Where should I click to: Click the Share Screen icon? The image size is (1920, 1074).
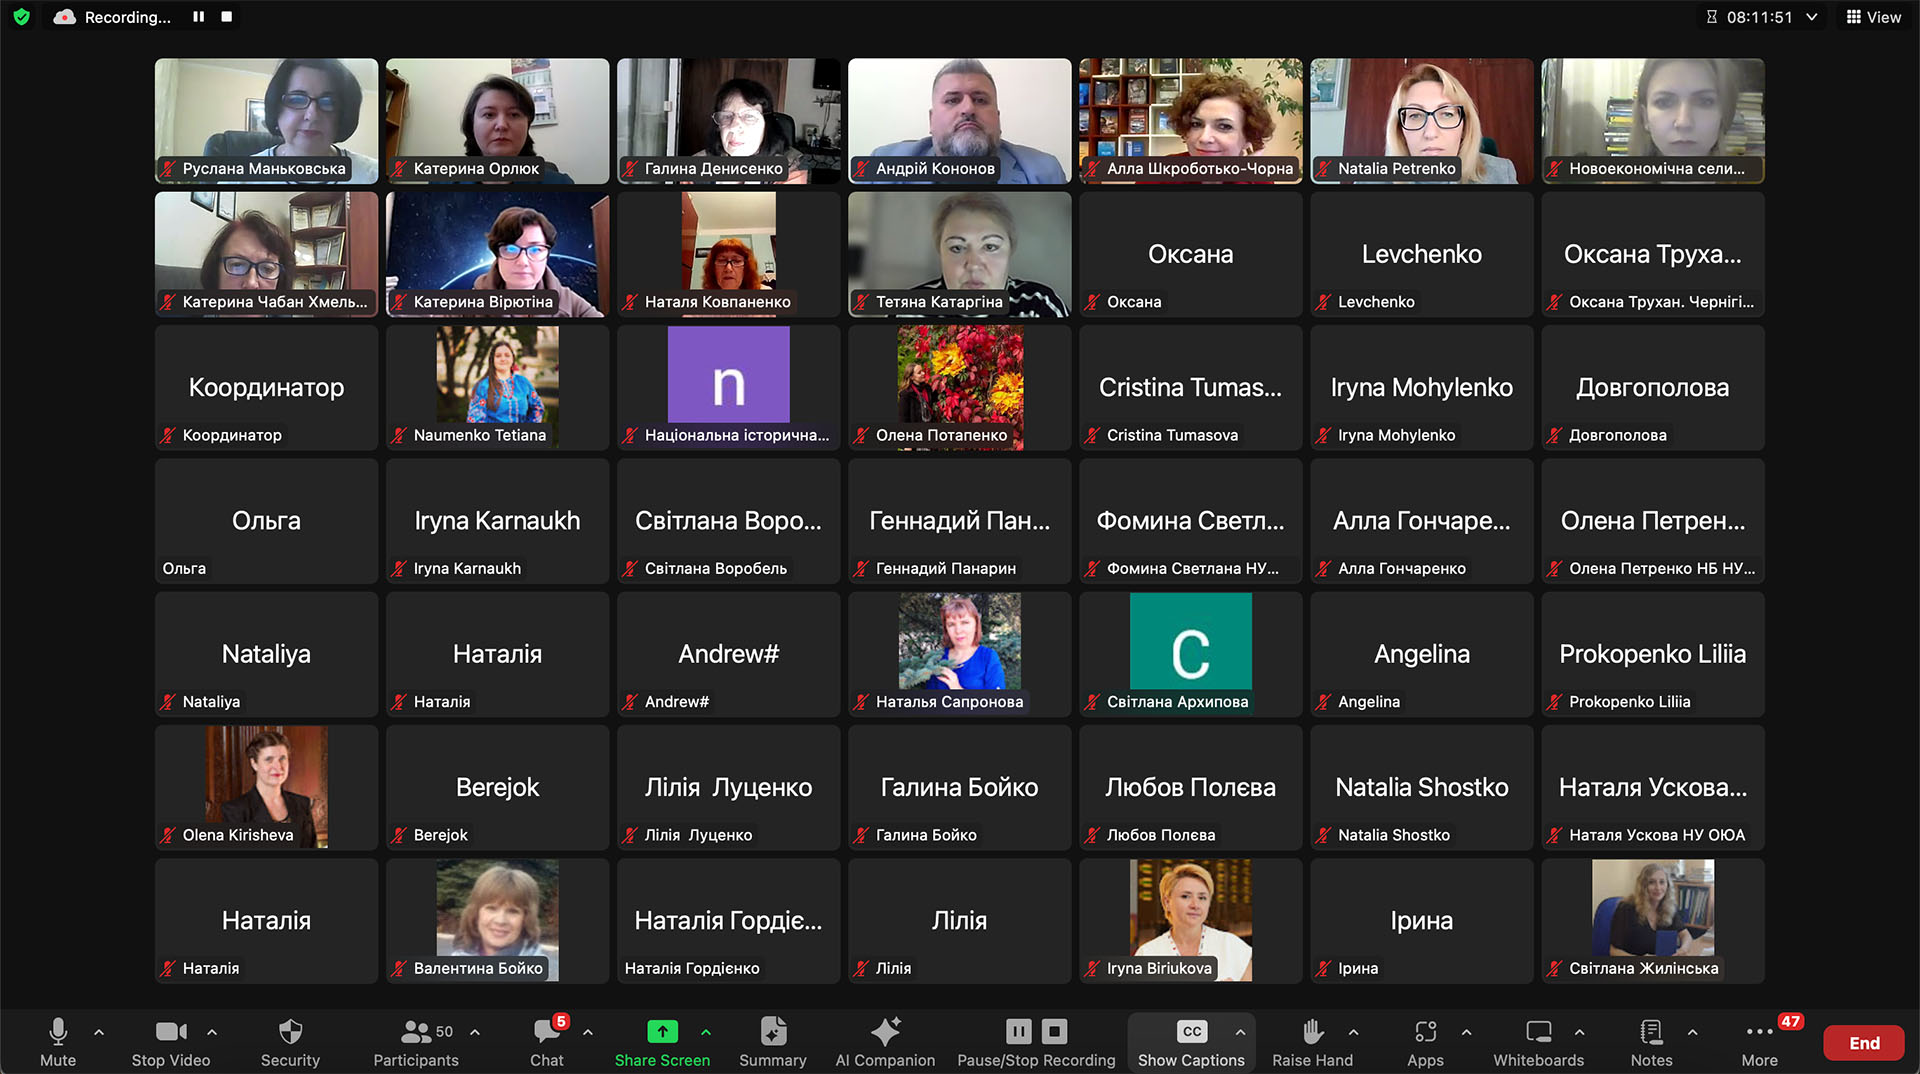tap(662, 1032)
